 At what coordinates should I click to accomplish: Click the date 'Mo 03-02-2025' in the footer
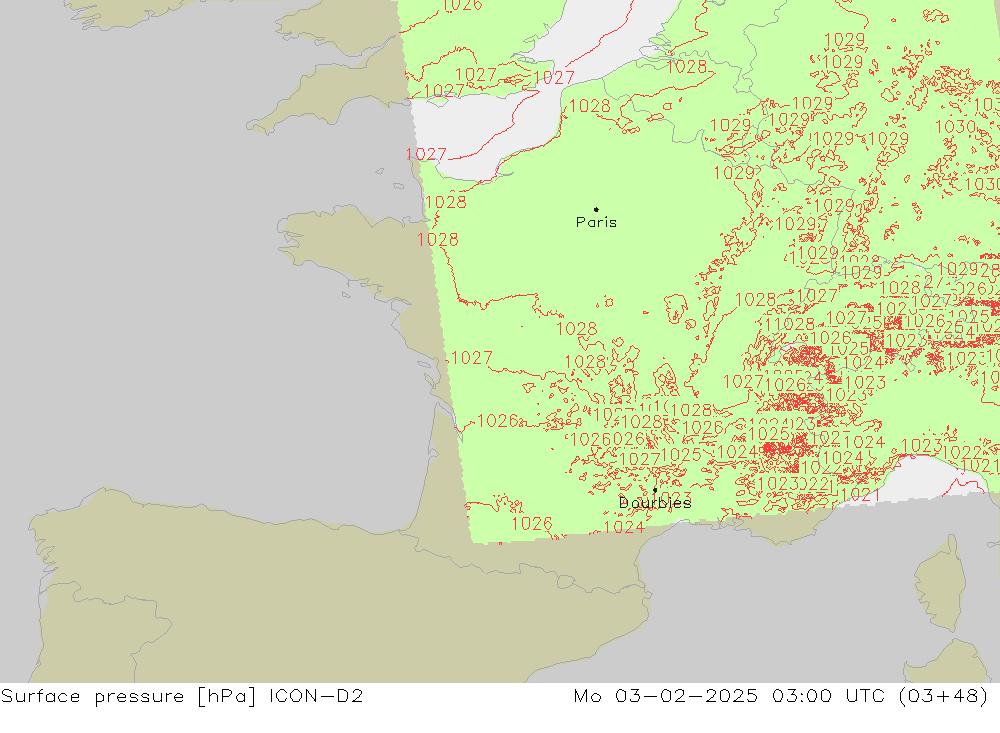pyautogui.click(x=665, y=695)
